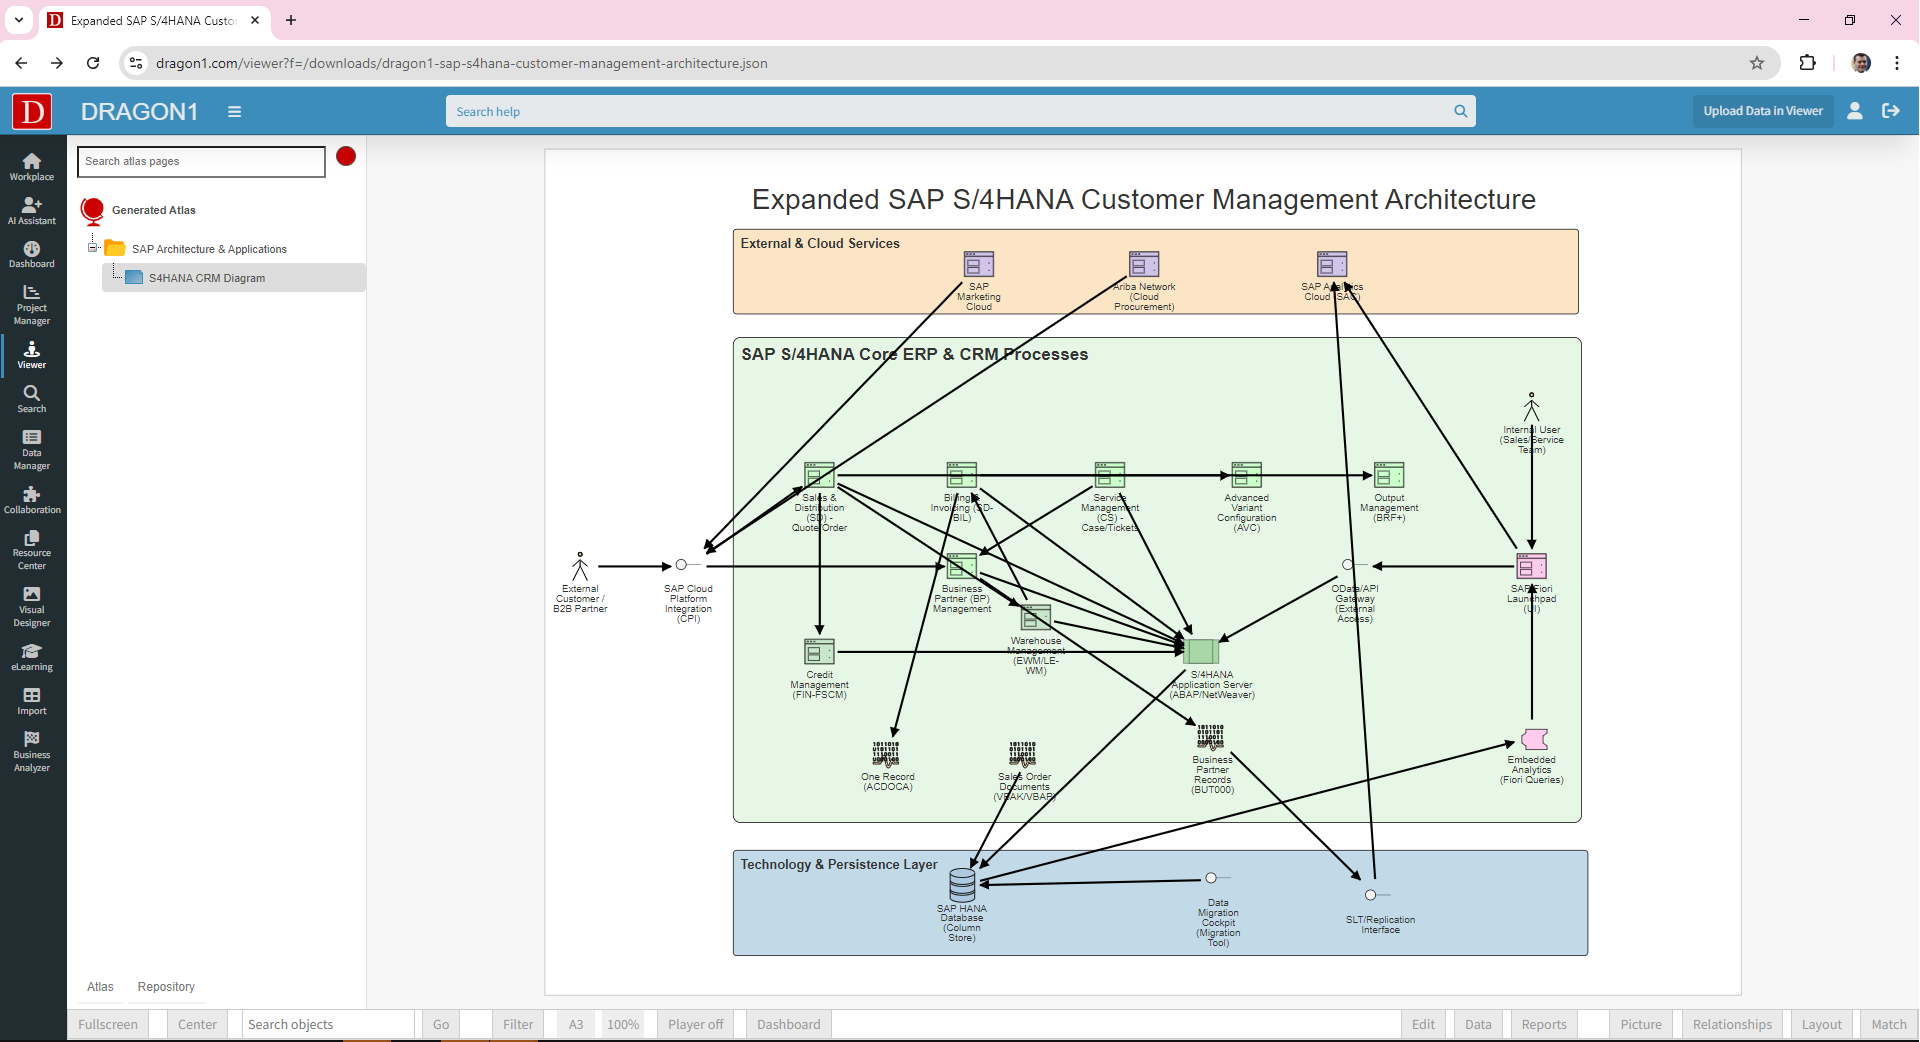Open the Workplace sidebar icon
The image size is (1920, 1042).
[32, 166]
